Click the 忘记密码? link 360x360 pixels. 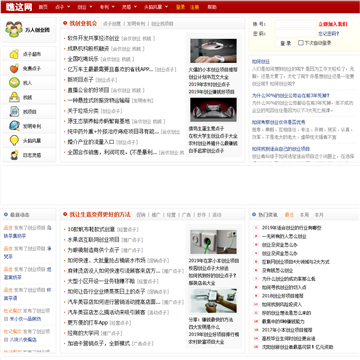tap(328, 33)
